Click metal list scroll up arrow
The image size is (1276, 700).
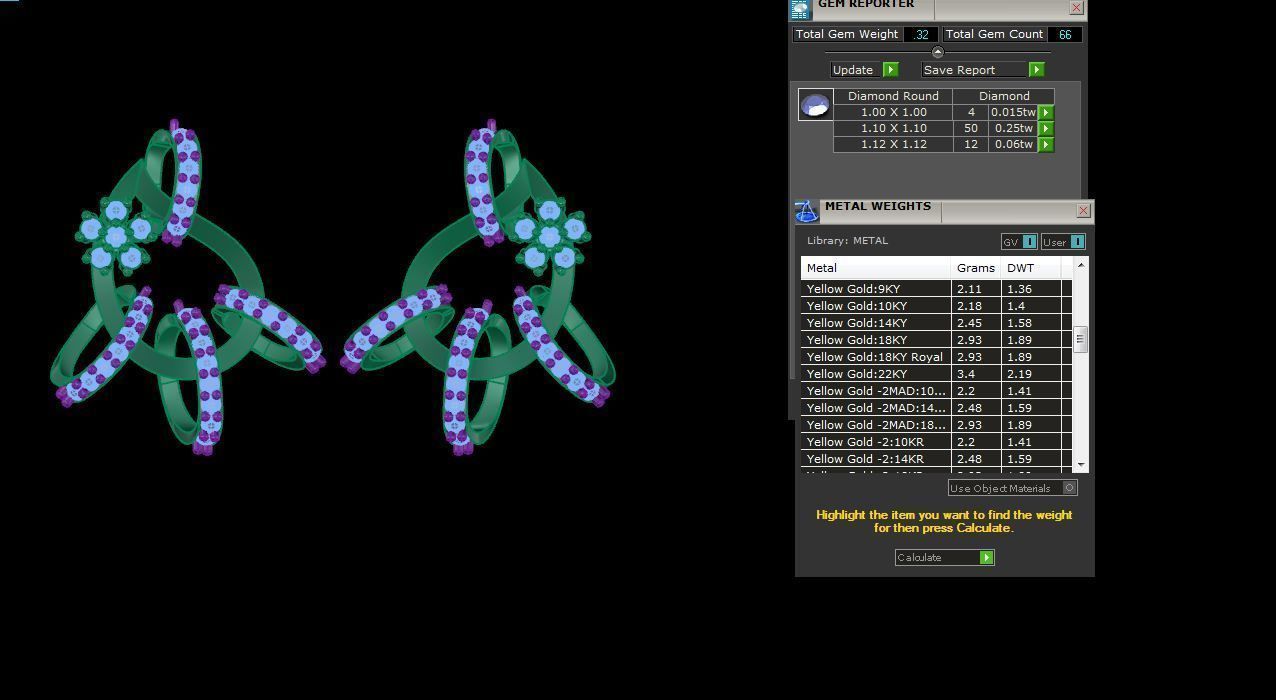pyautogui.click(x=1080, y=265)
